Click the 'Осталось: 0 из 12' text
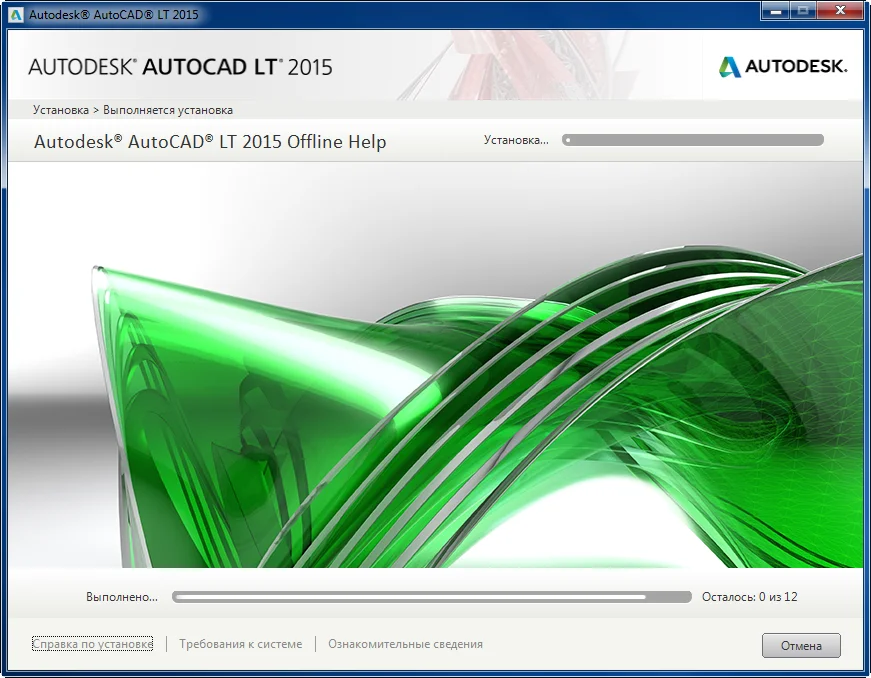The image size is (871, 678). pyautogui.click(x=749, y=597)
